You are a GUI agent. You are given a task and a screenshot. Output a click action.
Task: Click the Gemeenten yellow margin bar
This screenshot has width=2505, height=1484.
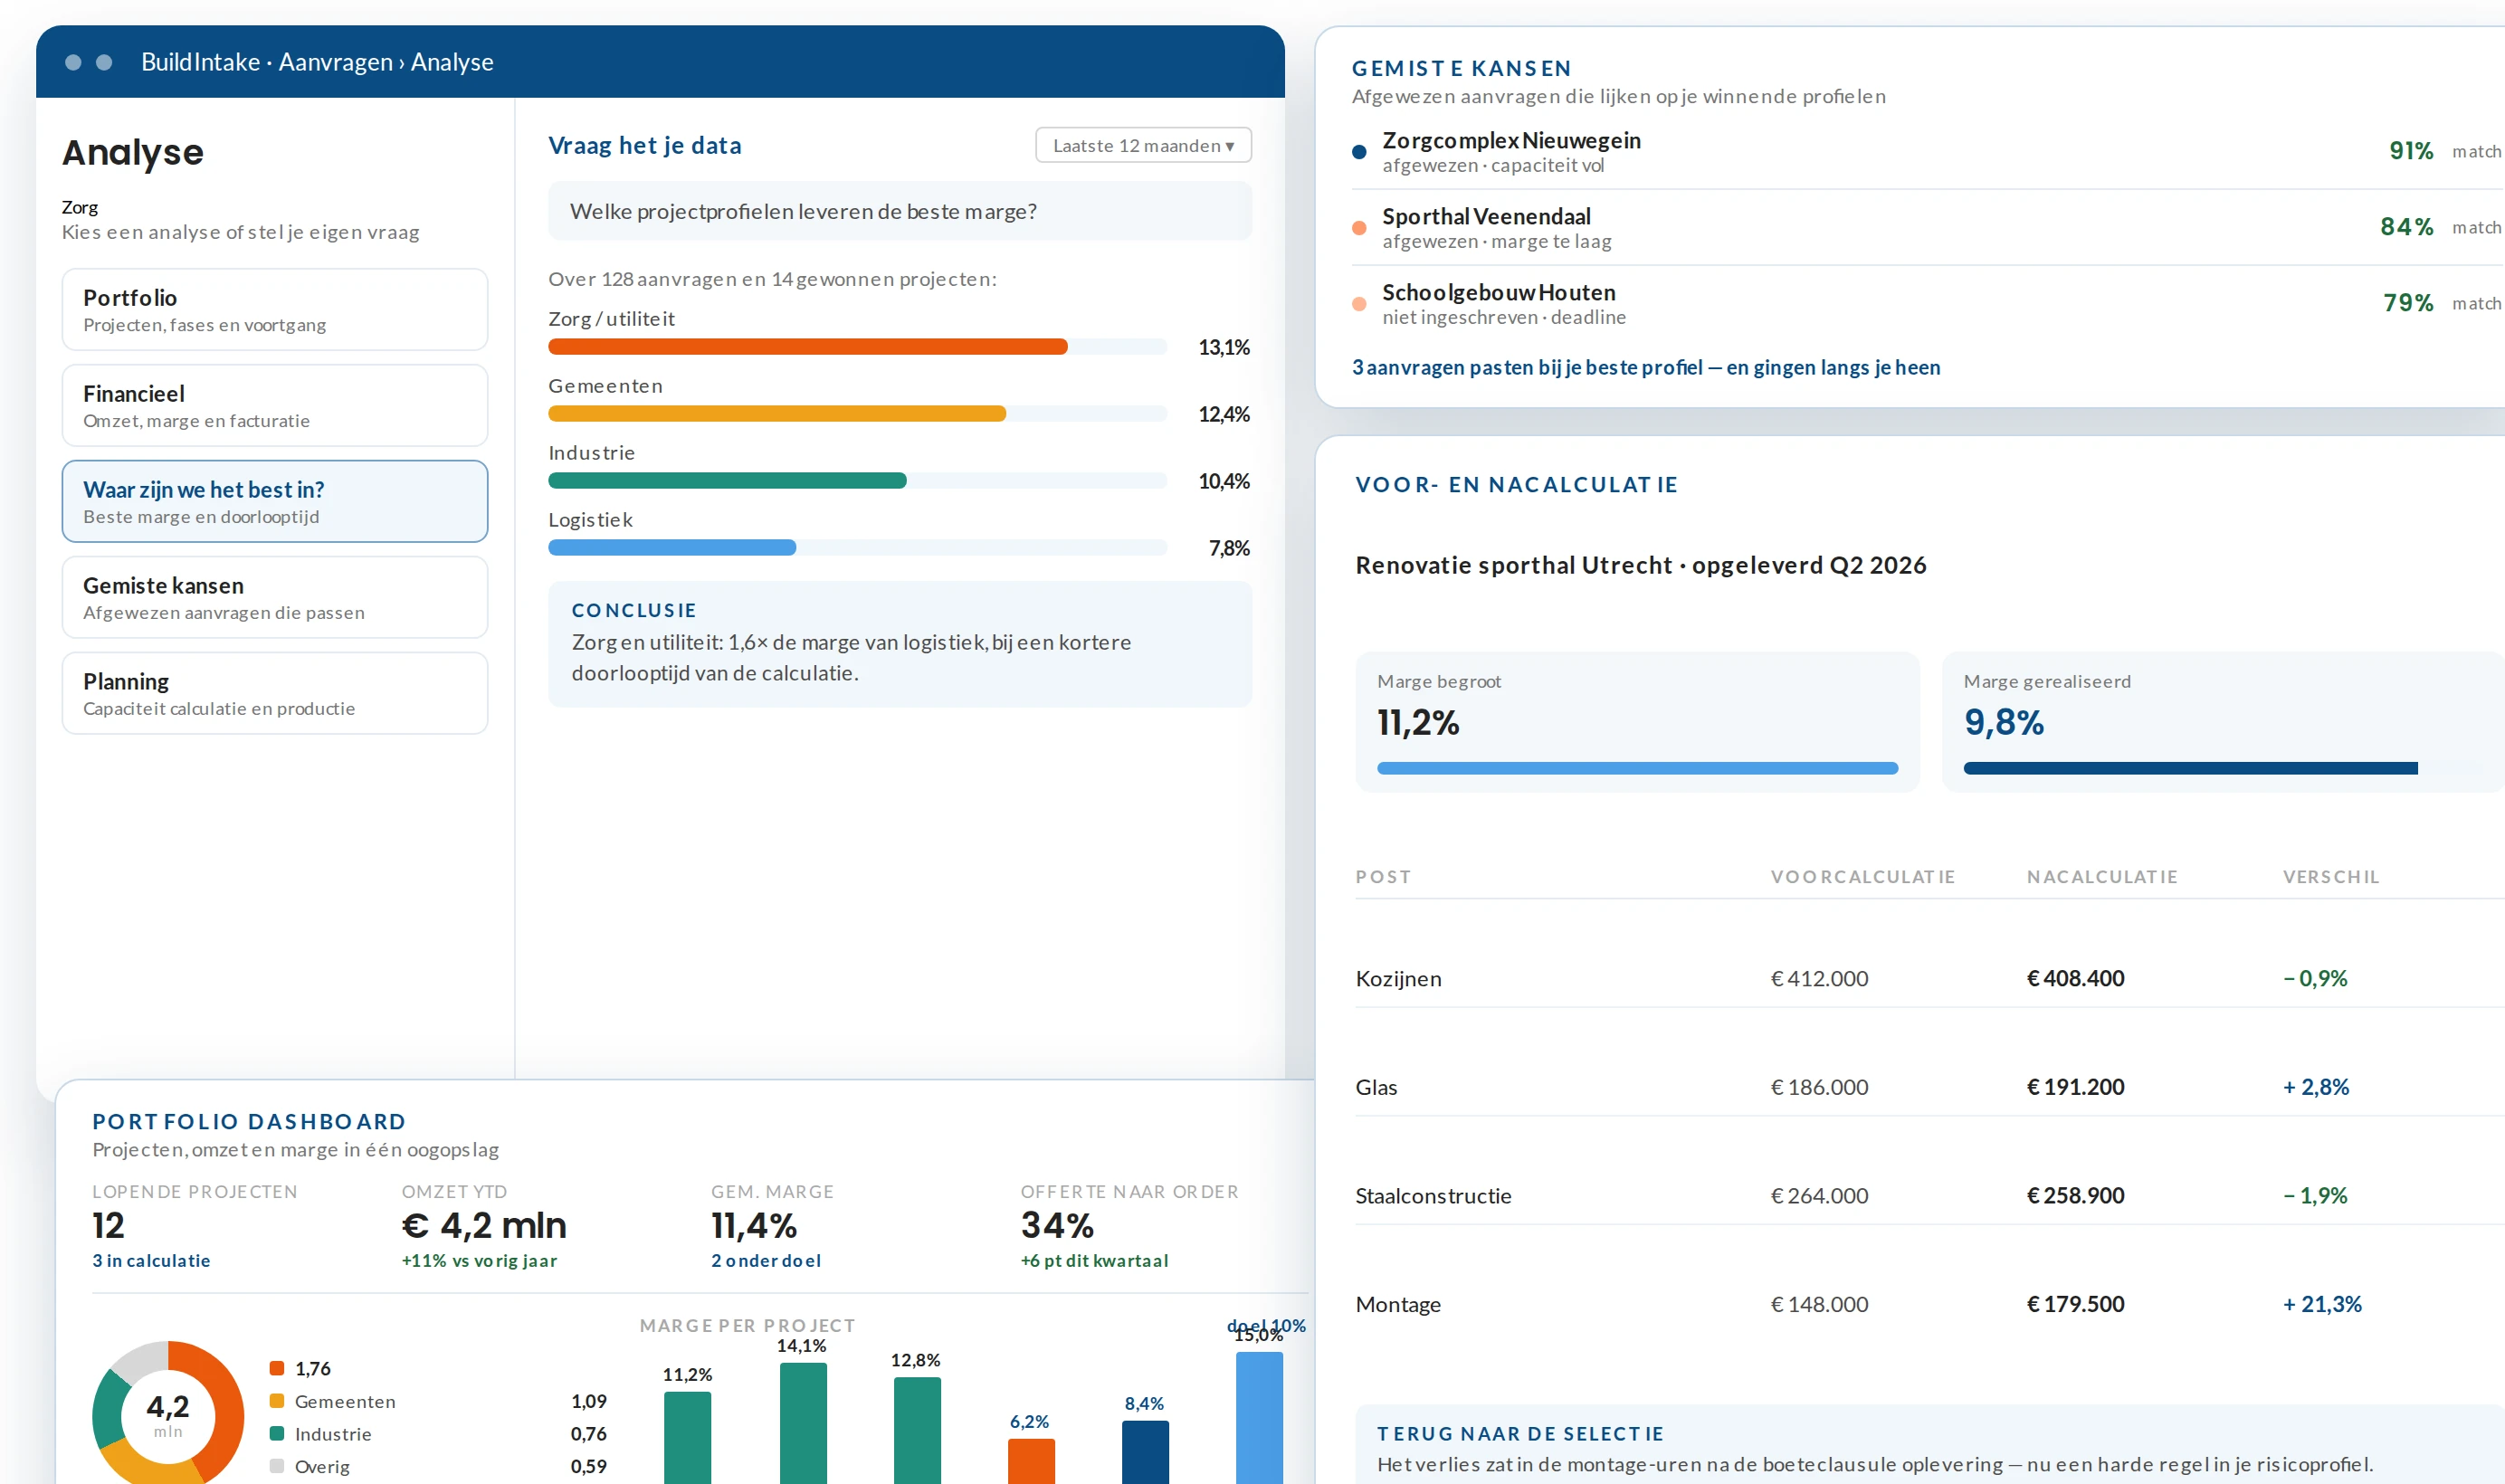(777, 414)
